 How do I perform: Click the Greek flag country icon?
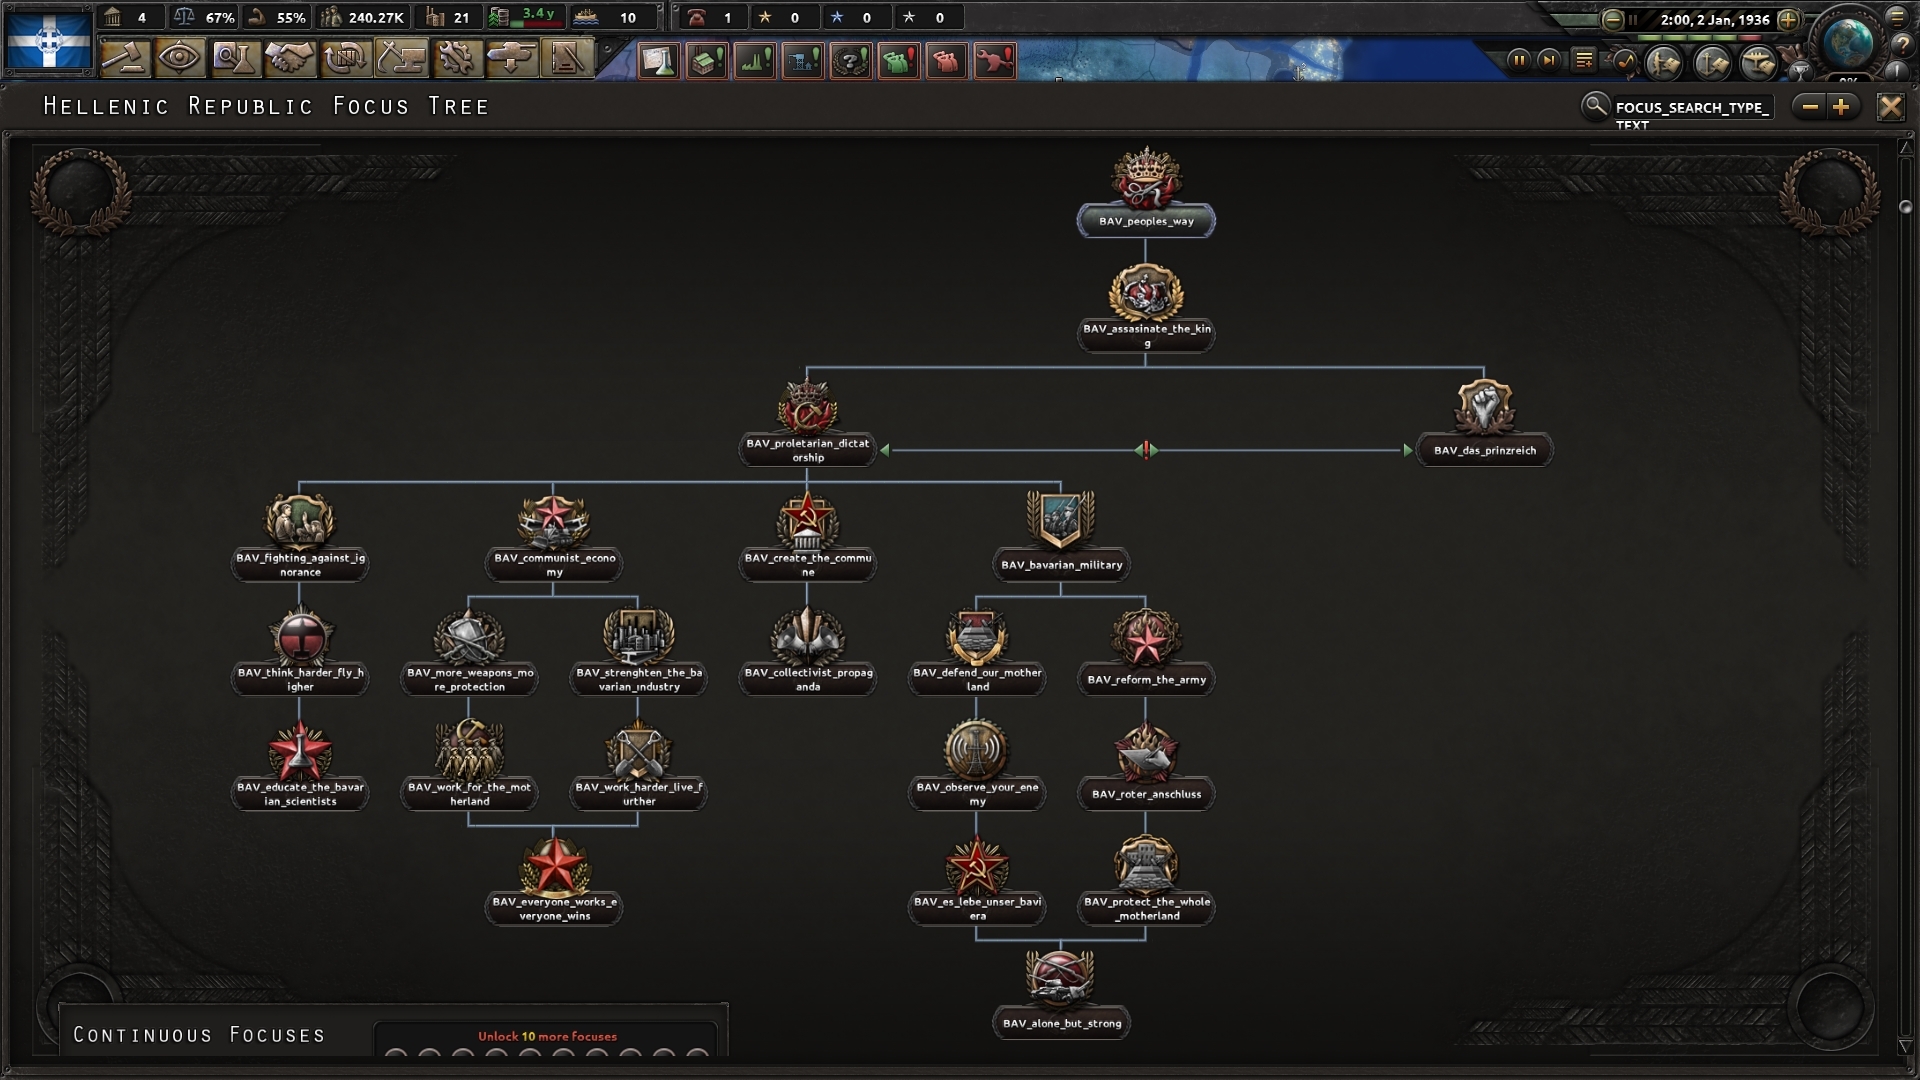pos(48,40)
